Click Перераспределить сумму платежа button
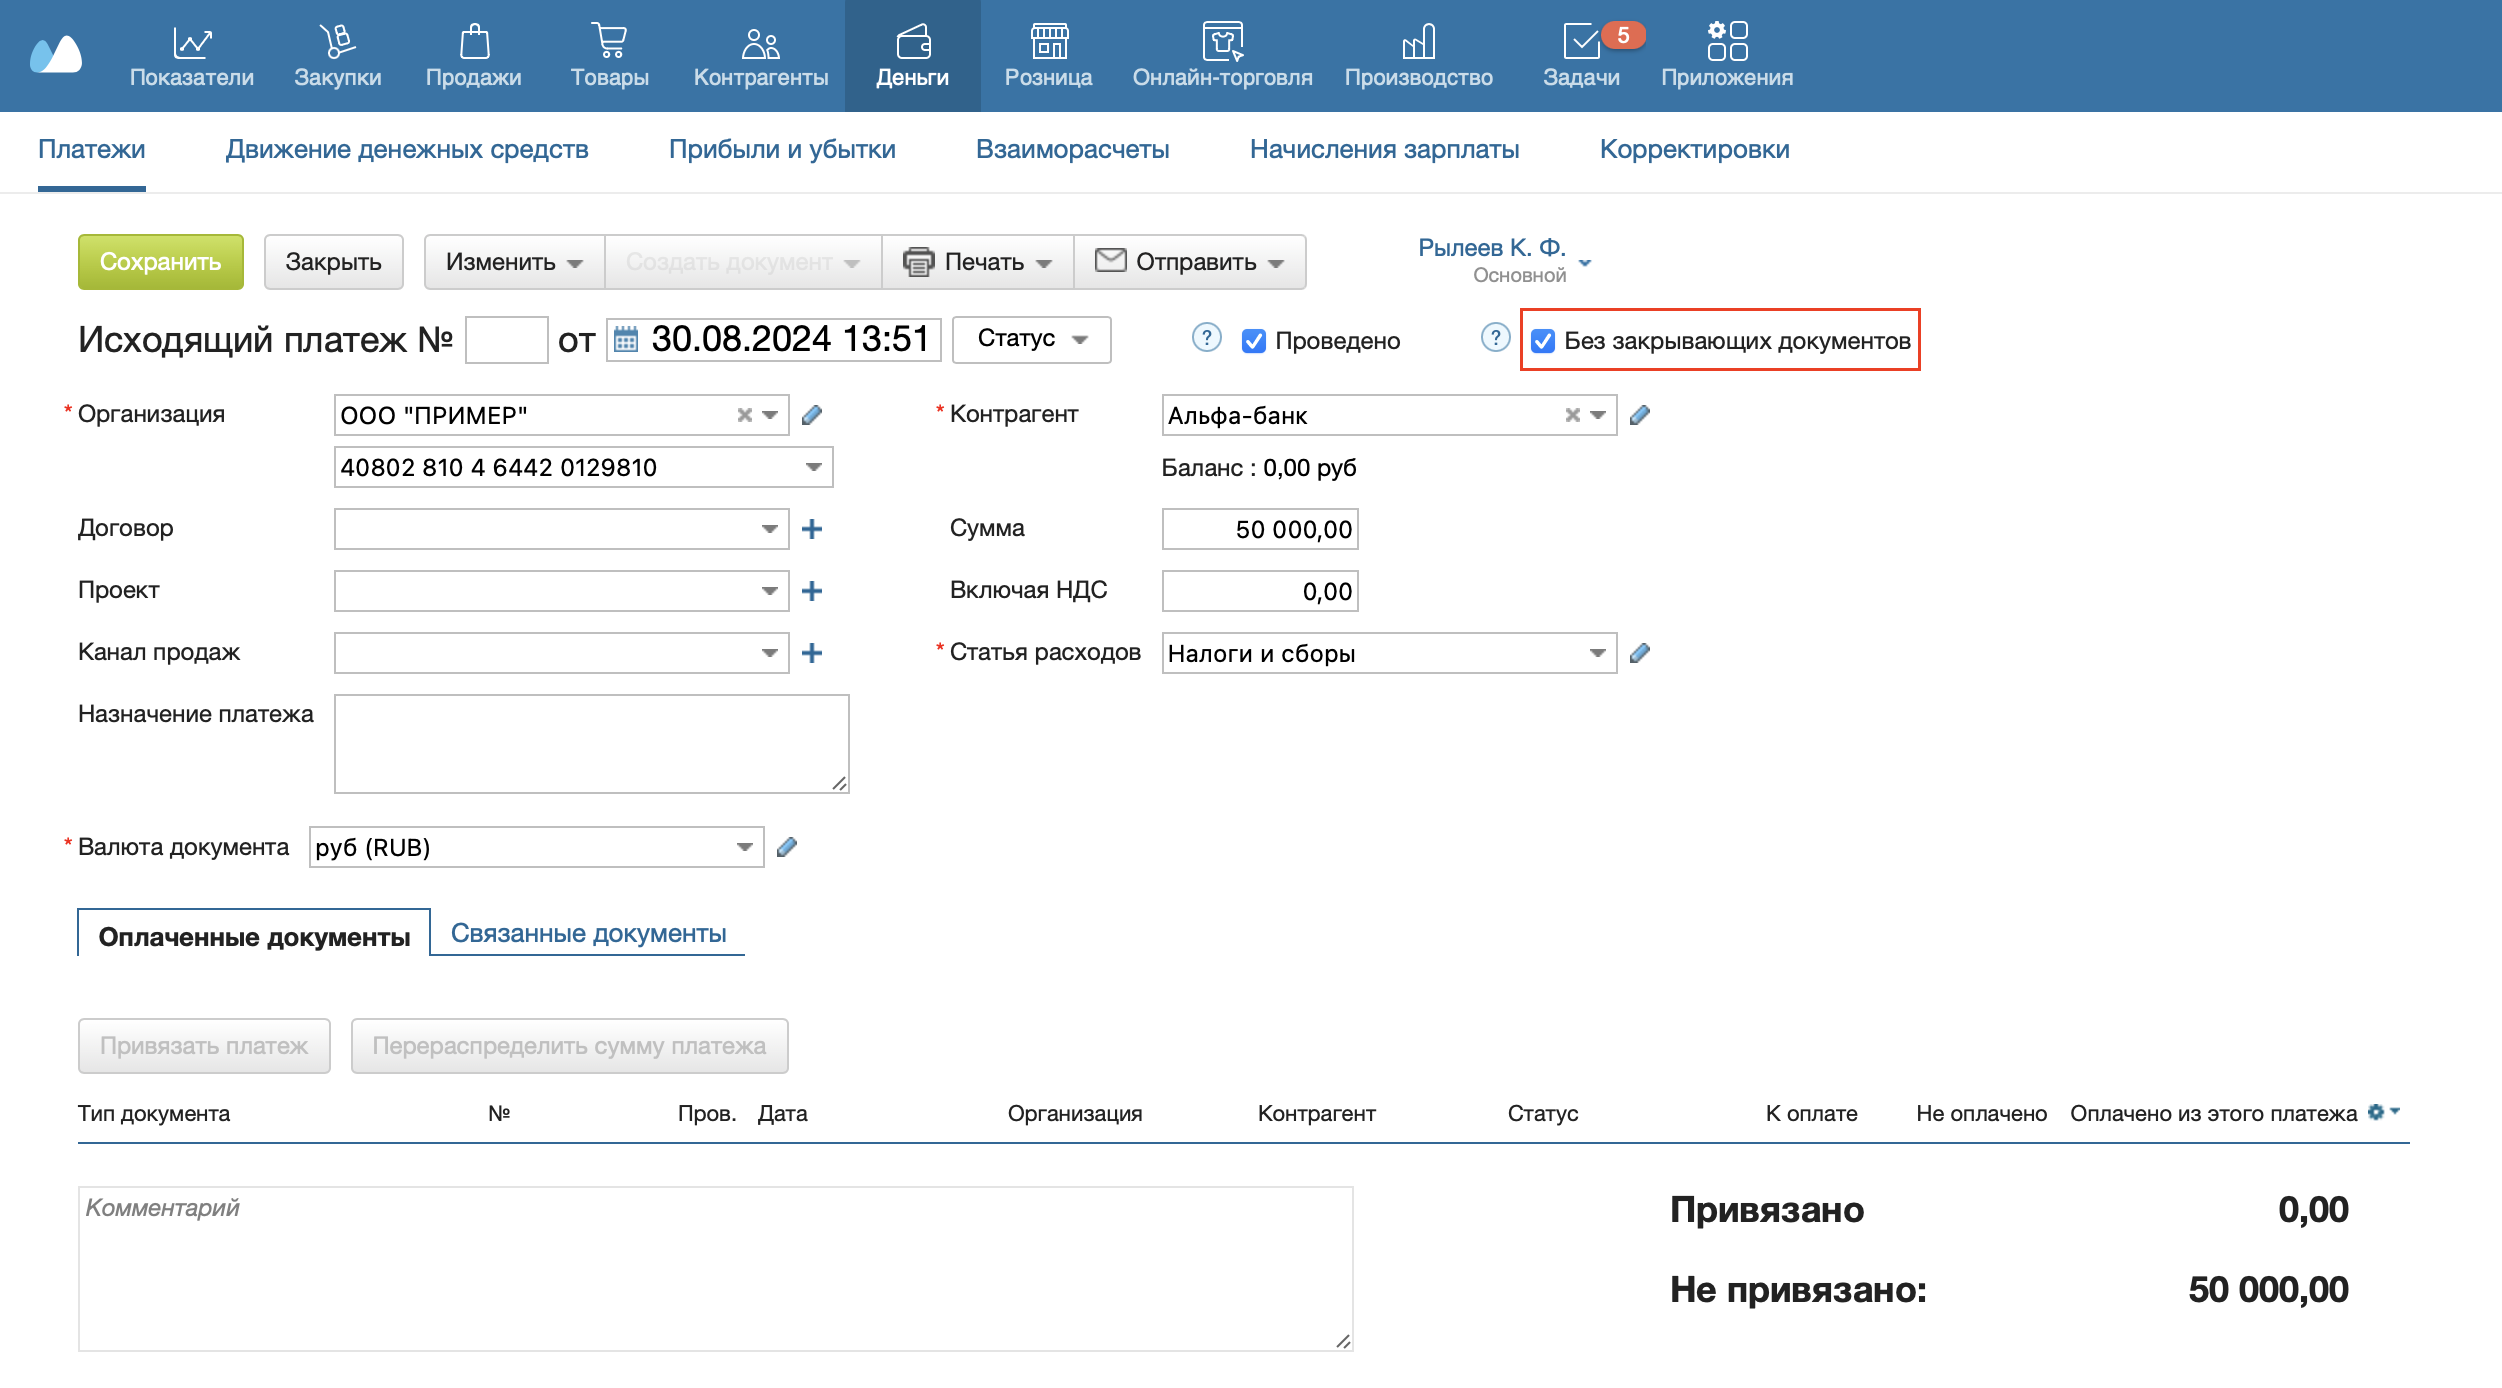The image size is (2502, 1388). [569, 1046]
